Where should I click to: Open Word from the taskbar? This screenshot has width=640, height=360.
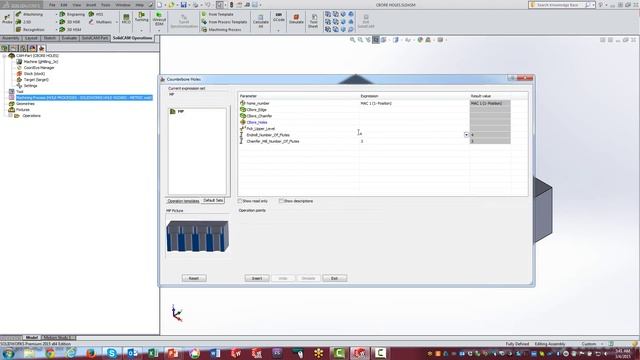pyautogui.click(x=215, y=353)
